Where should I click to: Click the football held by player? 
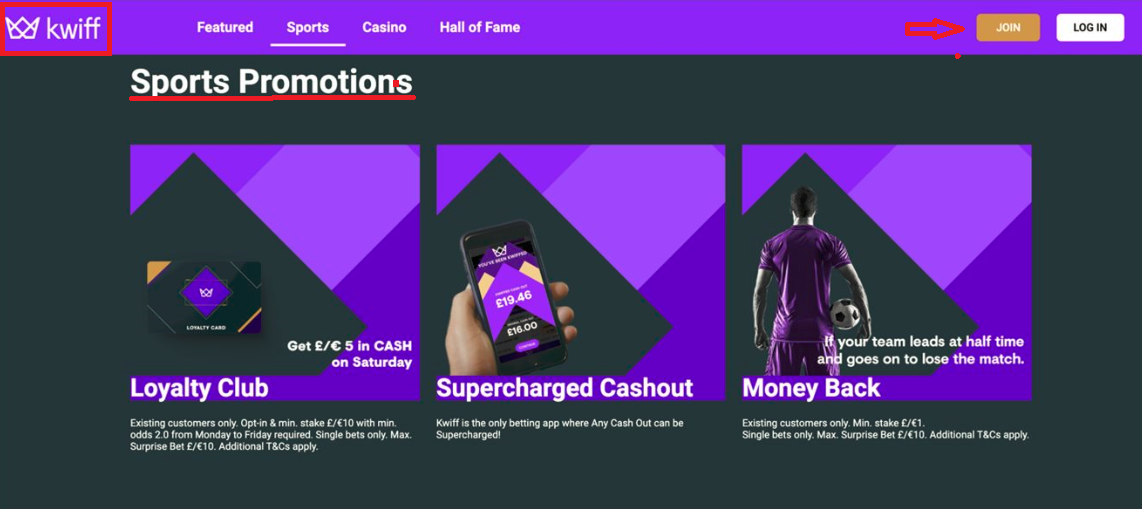point(845,314)
